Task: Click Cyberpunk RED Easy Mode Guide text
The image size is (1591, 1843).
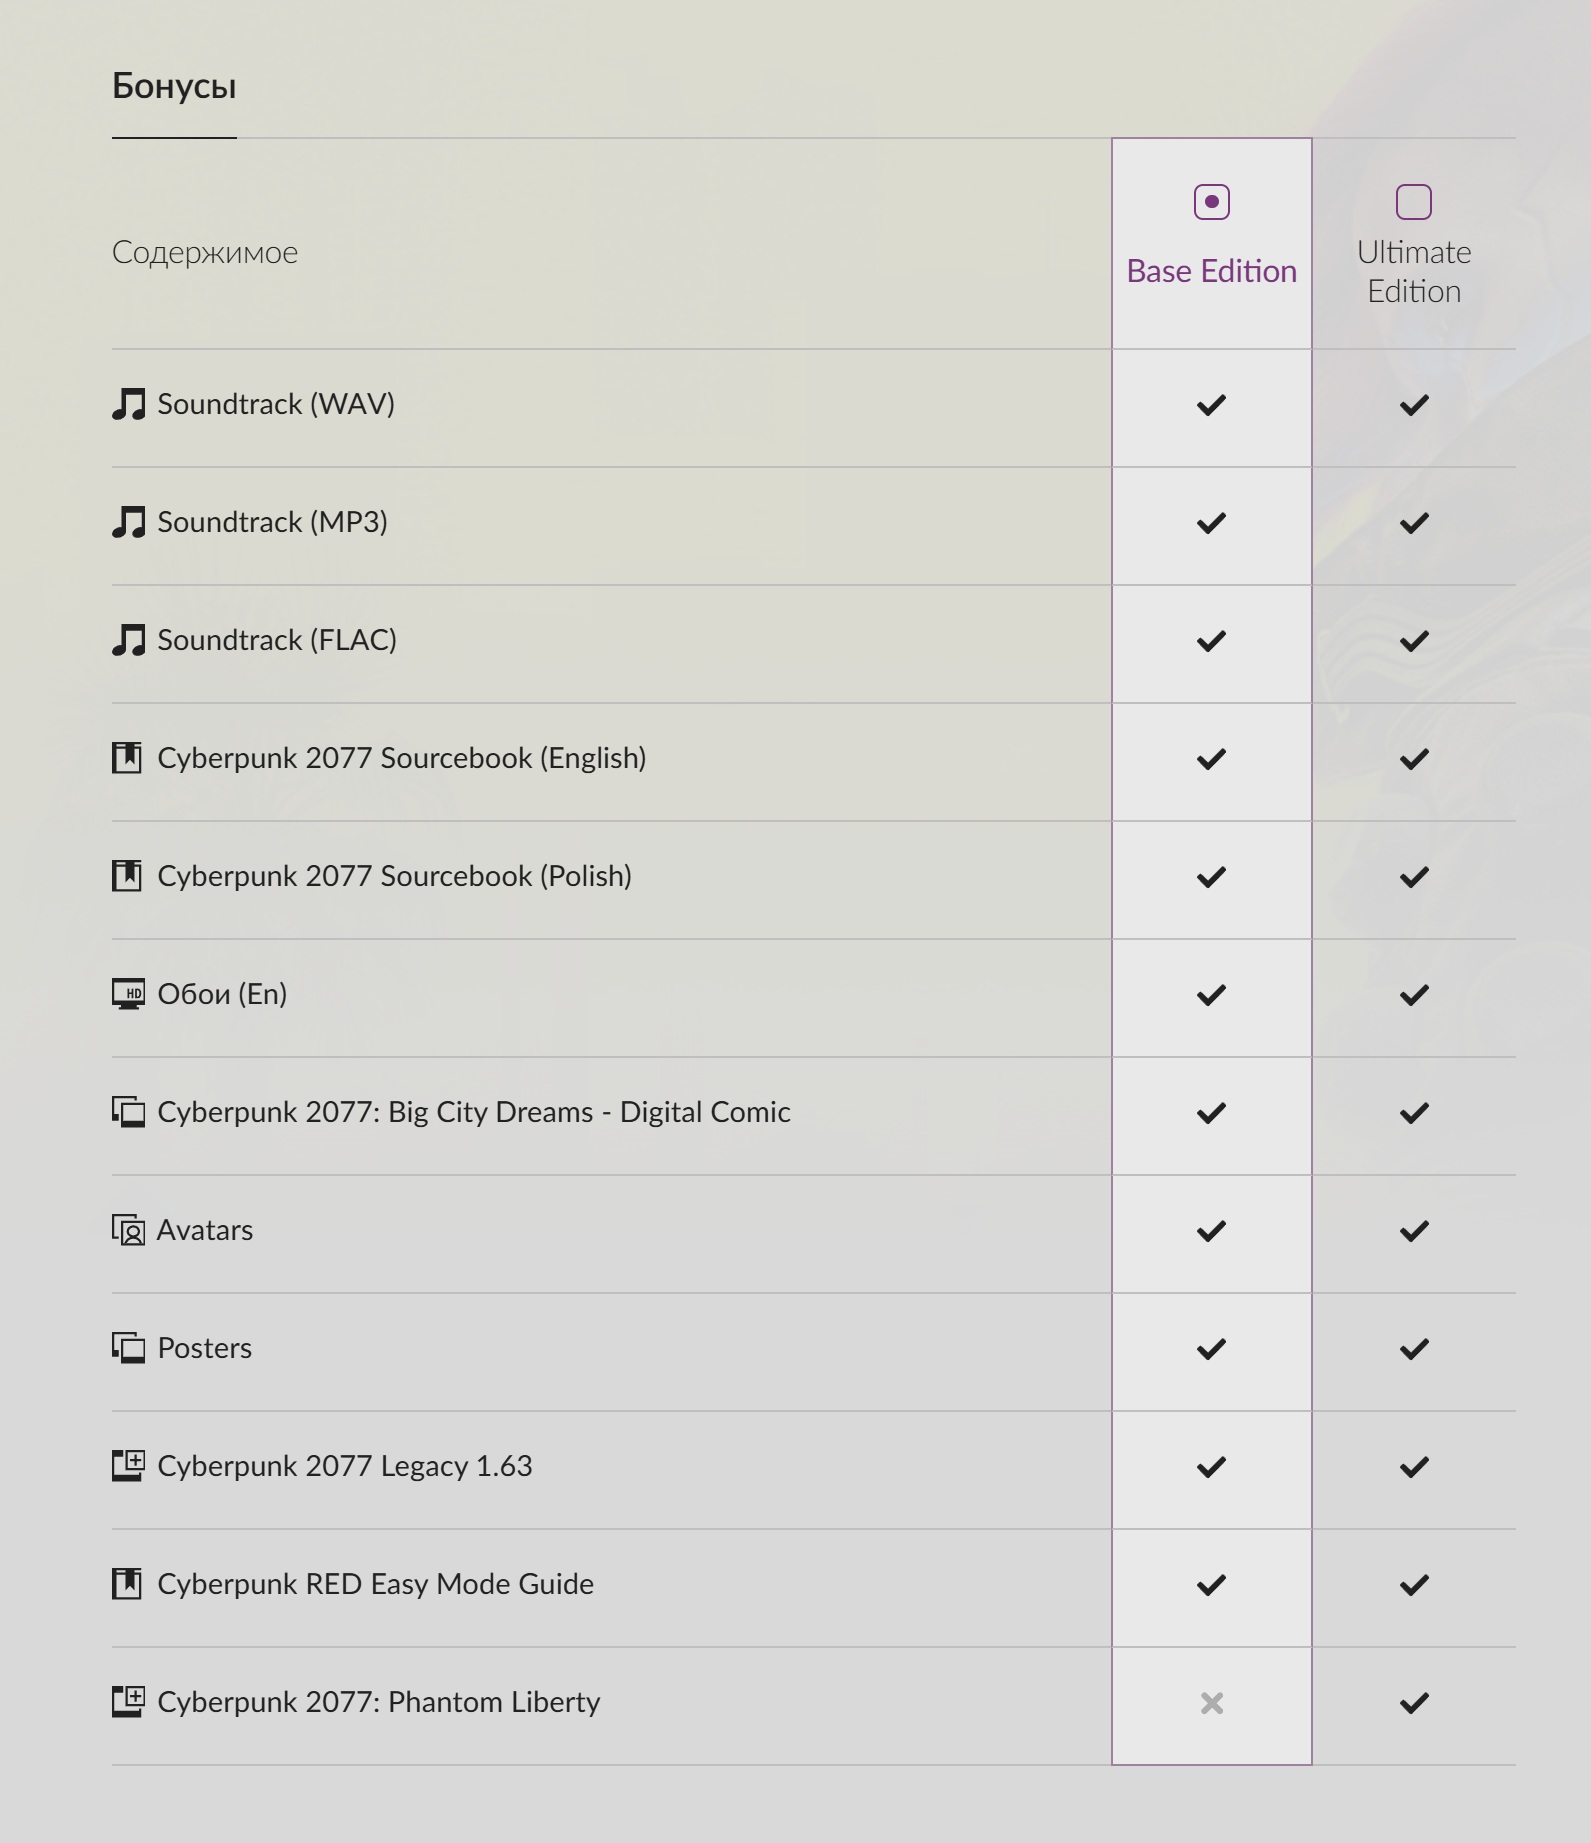Action: [376, 1584]
